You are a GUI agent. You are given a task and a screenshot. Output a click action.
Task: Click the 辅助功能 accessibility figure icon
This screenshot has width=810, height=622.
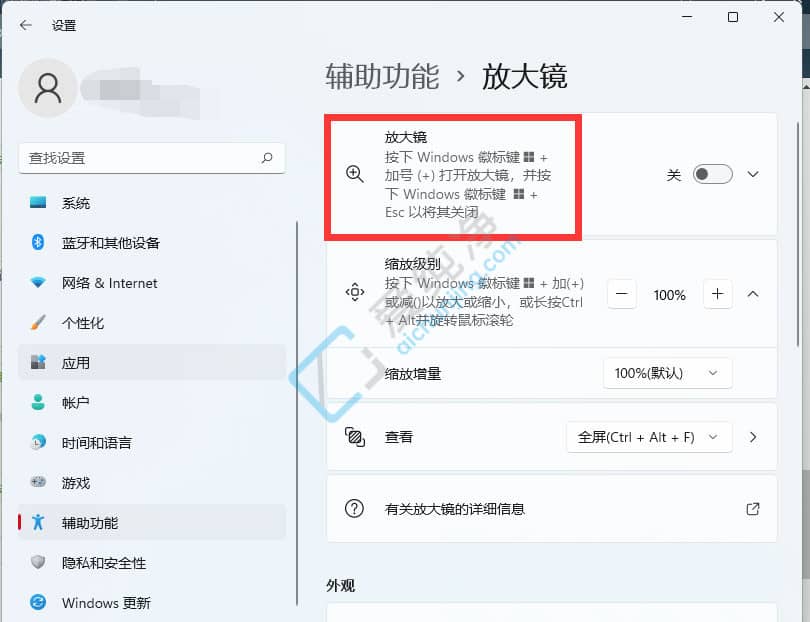38,522
